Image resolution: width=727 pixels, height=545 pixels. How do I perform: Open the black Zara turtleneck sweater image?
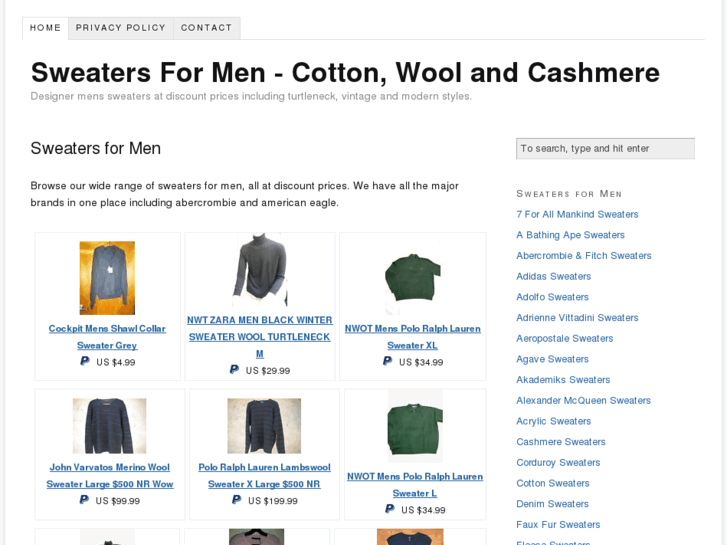260,269
